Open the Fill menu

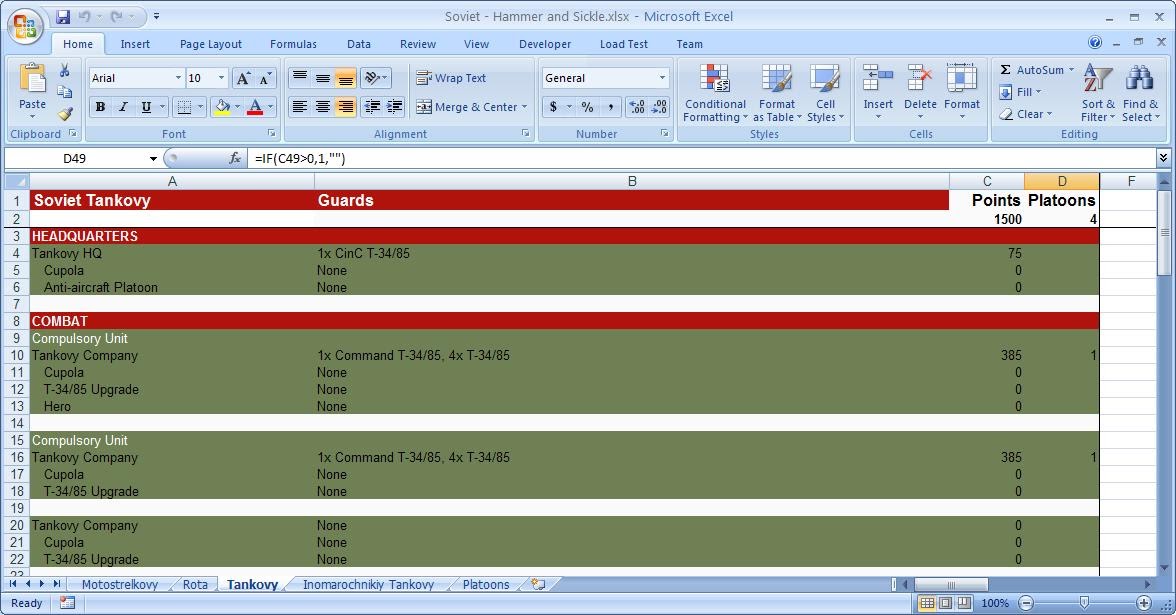(x=1021, y=92)
